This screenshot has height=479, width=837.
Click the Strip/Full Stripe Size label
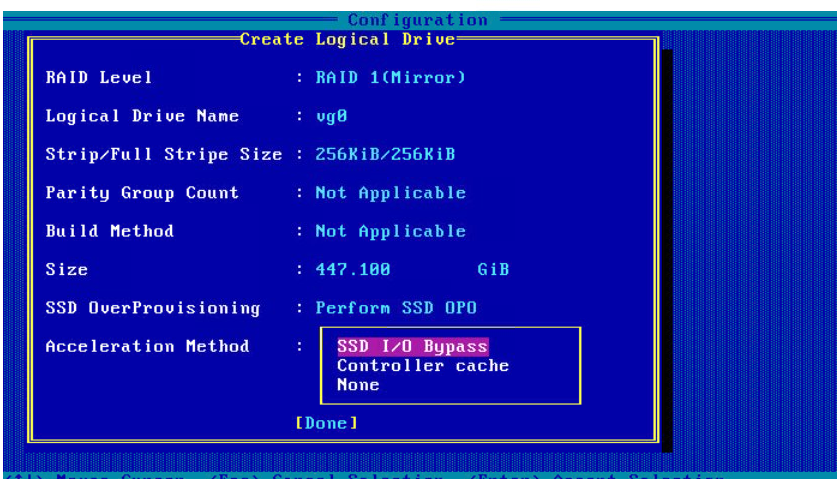coord(164,154)
